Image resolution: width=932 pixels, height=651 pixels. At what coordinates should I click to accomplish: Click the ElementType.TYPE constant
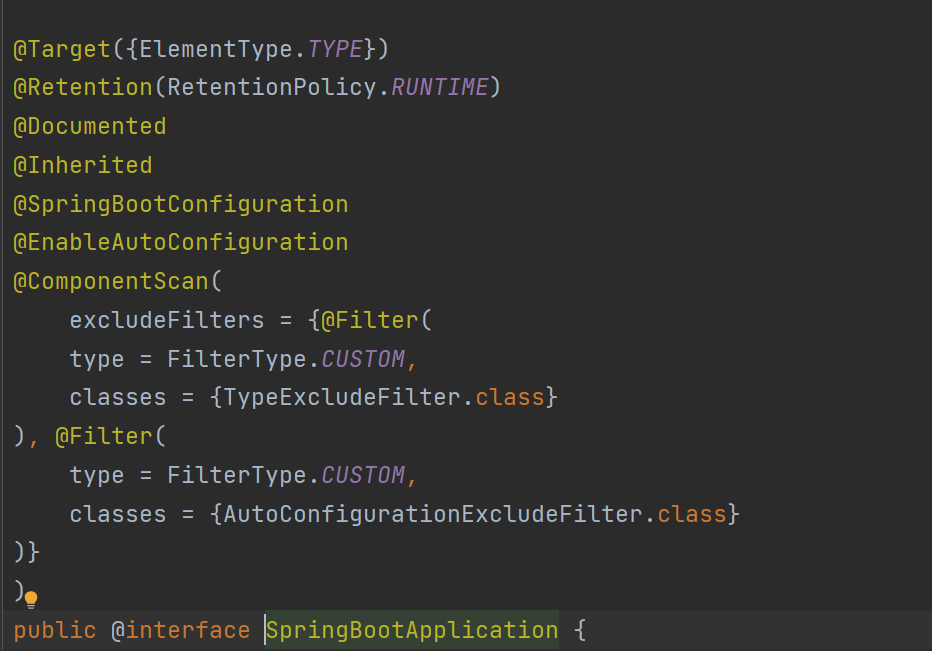coord(251,49)
